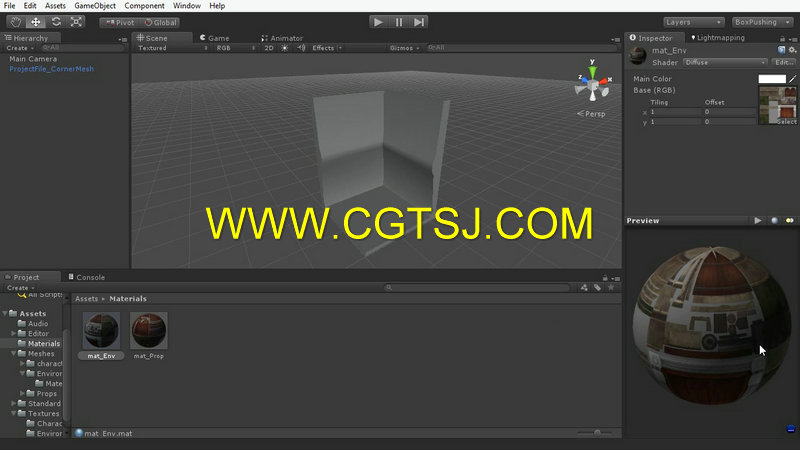Select the Move tool
This screenshot has height=450, width=800.
click(36, 22)
